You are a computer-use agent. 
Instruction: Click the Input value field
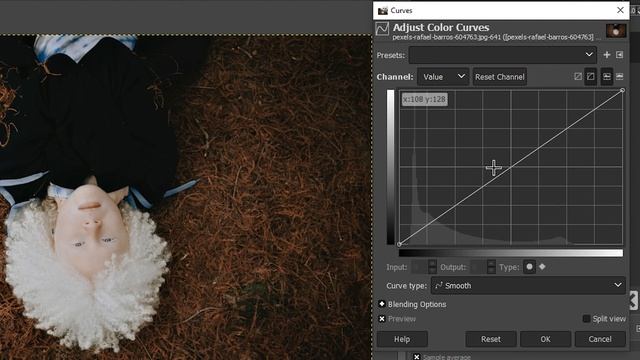tap(419, 267)
